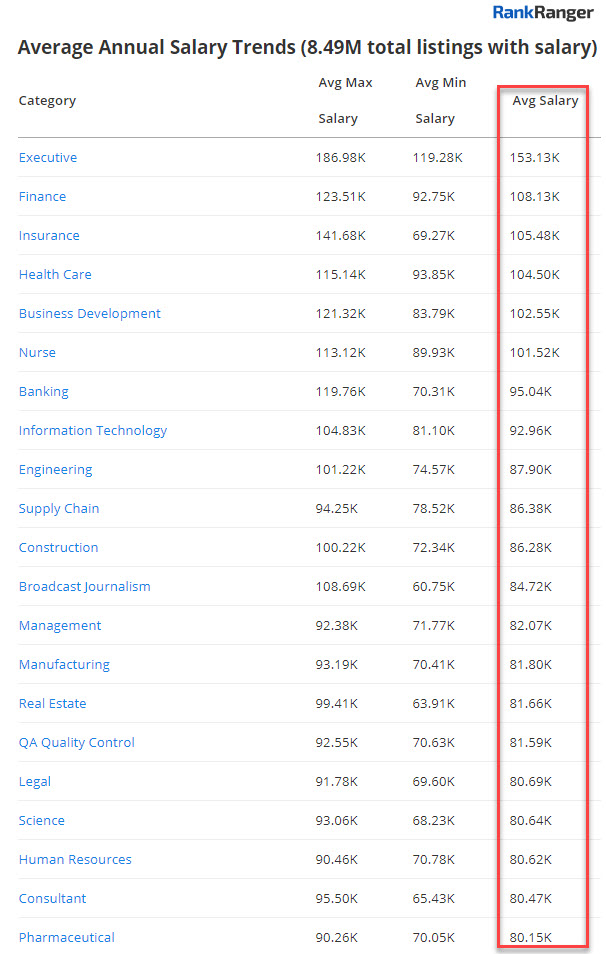The image size is (606, 954).
Task: Select the Insurance category link
Action: 49,236
